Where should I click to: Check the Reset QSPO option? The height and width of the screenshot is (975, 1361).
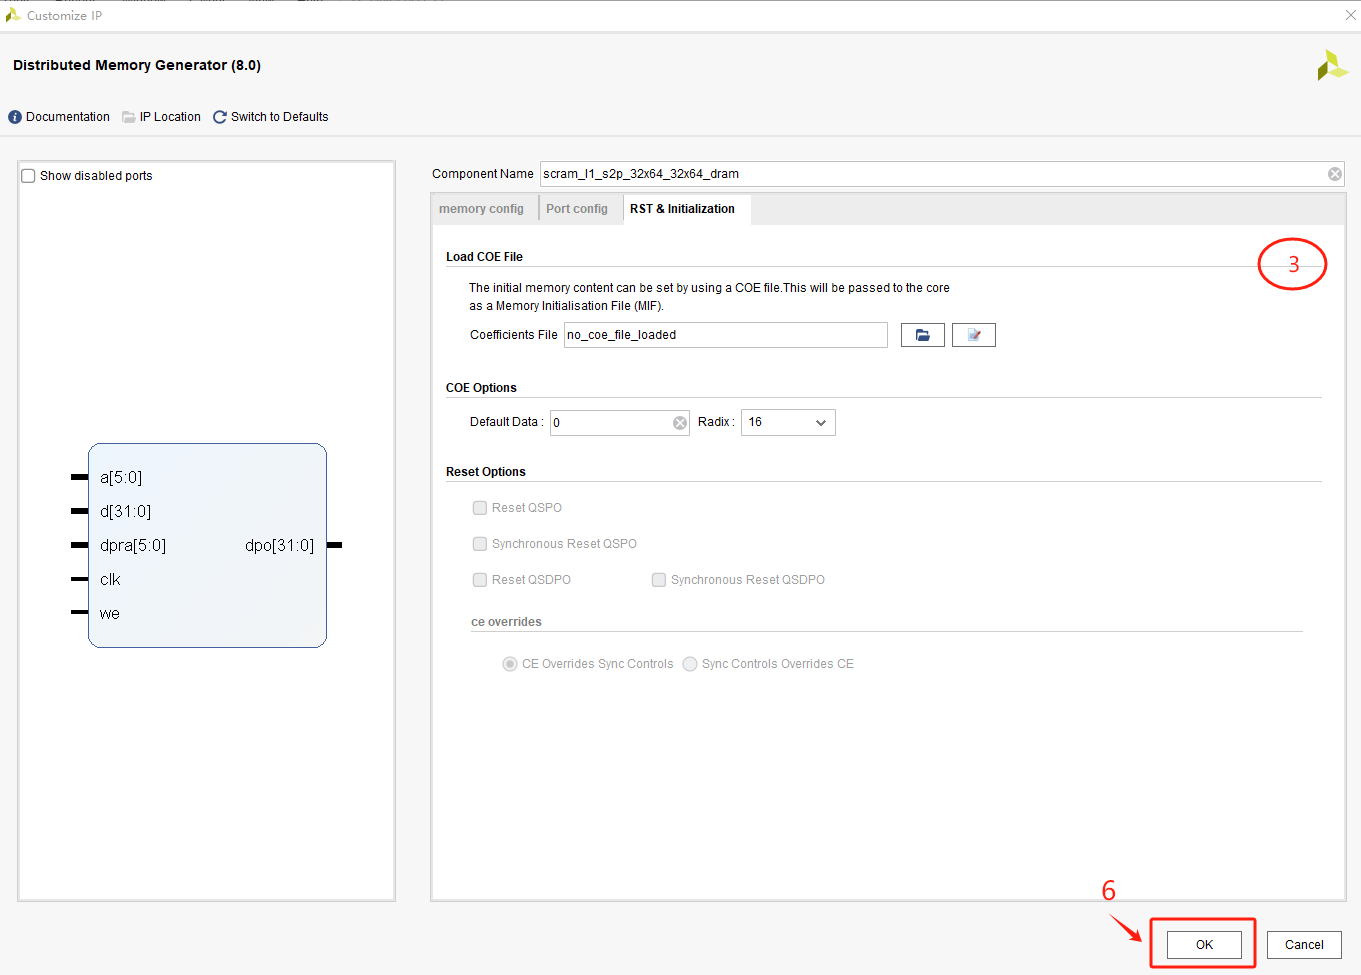coord(480,507)
